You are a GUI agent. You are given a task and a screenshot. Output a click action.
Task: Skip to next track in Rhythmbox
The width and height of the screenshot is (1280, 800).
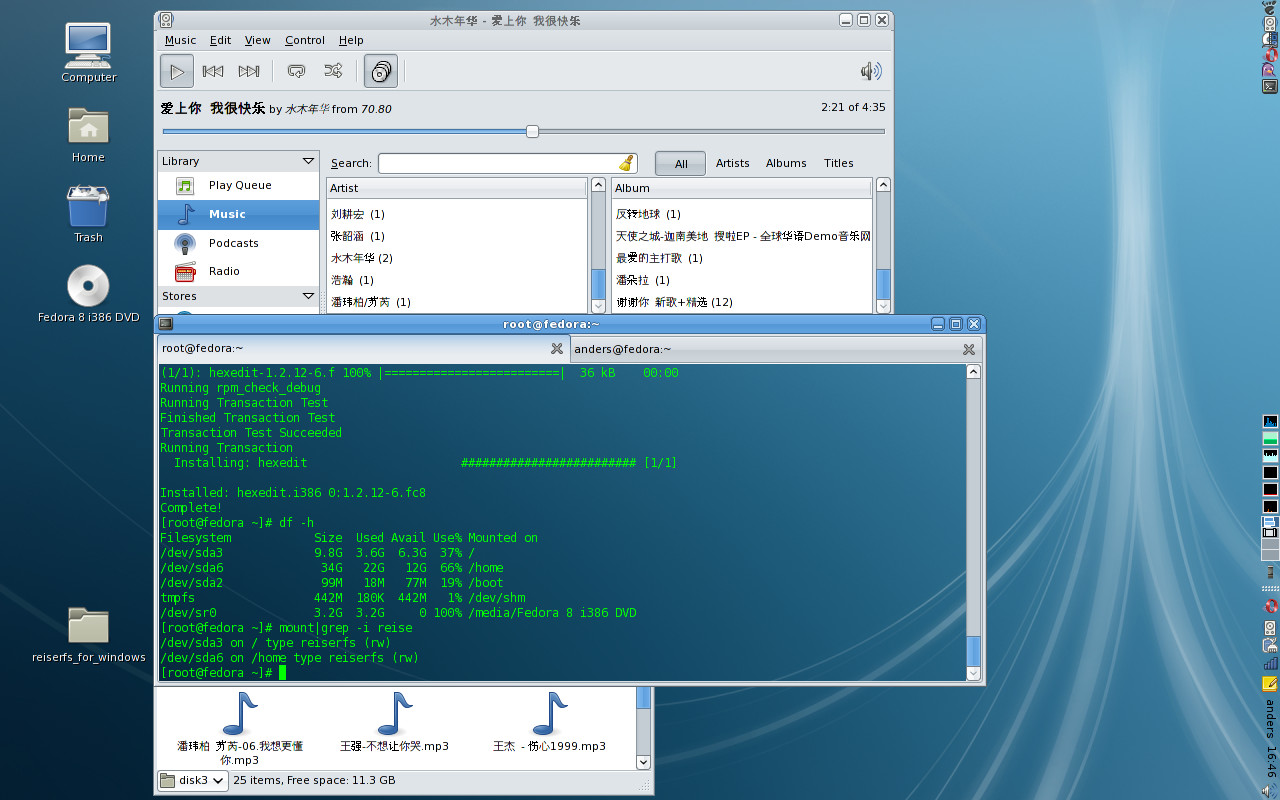[249, 71]
